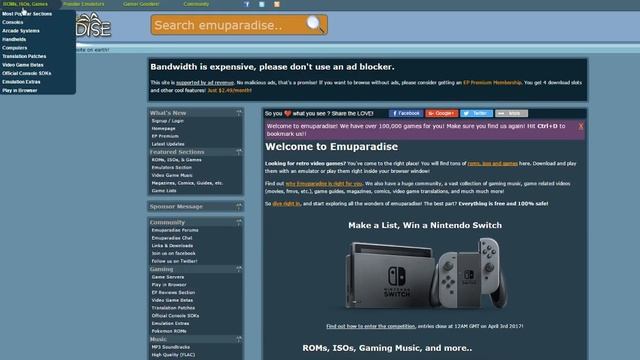Share on Twitter button
This screenshot has width=640, height=360.
476,113
